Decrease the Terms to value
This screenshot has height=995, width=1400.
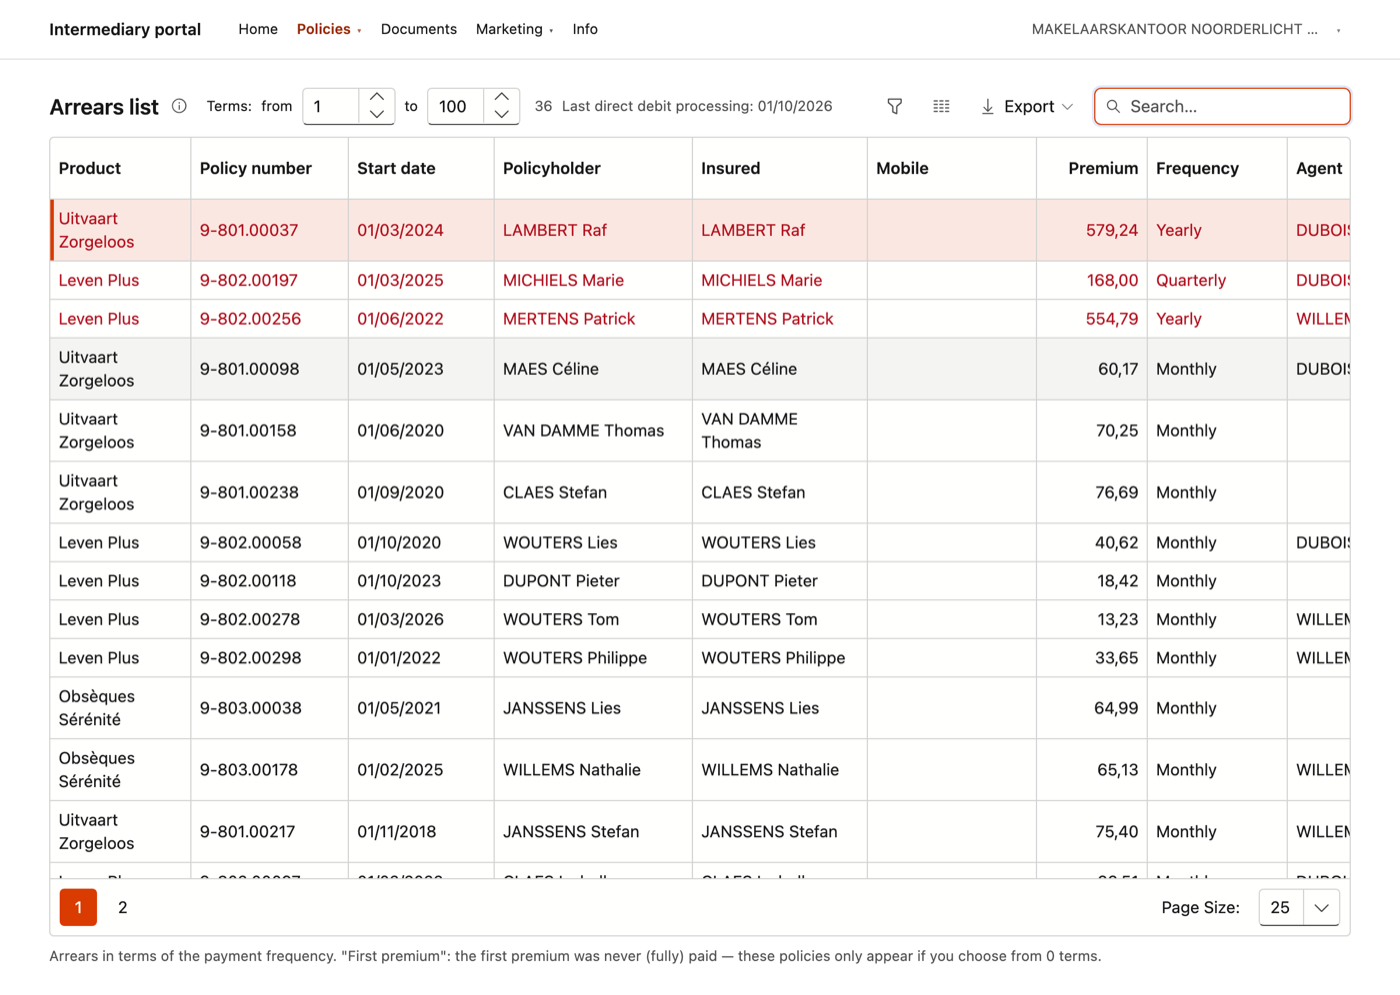pos(502,115)
